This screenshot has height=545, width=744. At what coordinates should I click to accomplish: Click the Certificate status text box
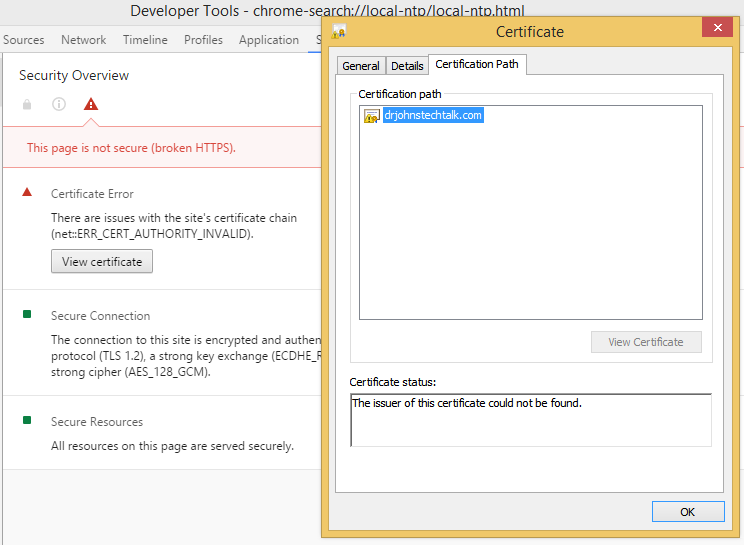[x=531, y=420]
